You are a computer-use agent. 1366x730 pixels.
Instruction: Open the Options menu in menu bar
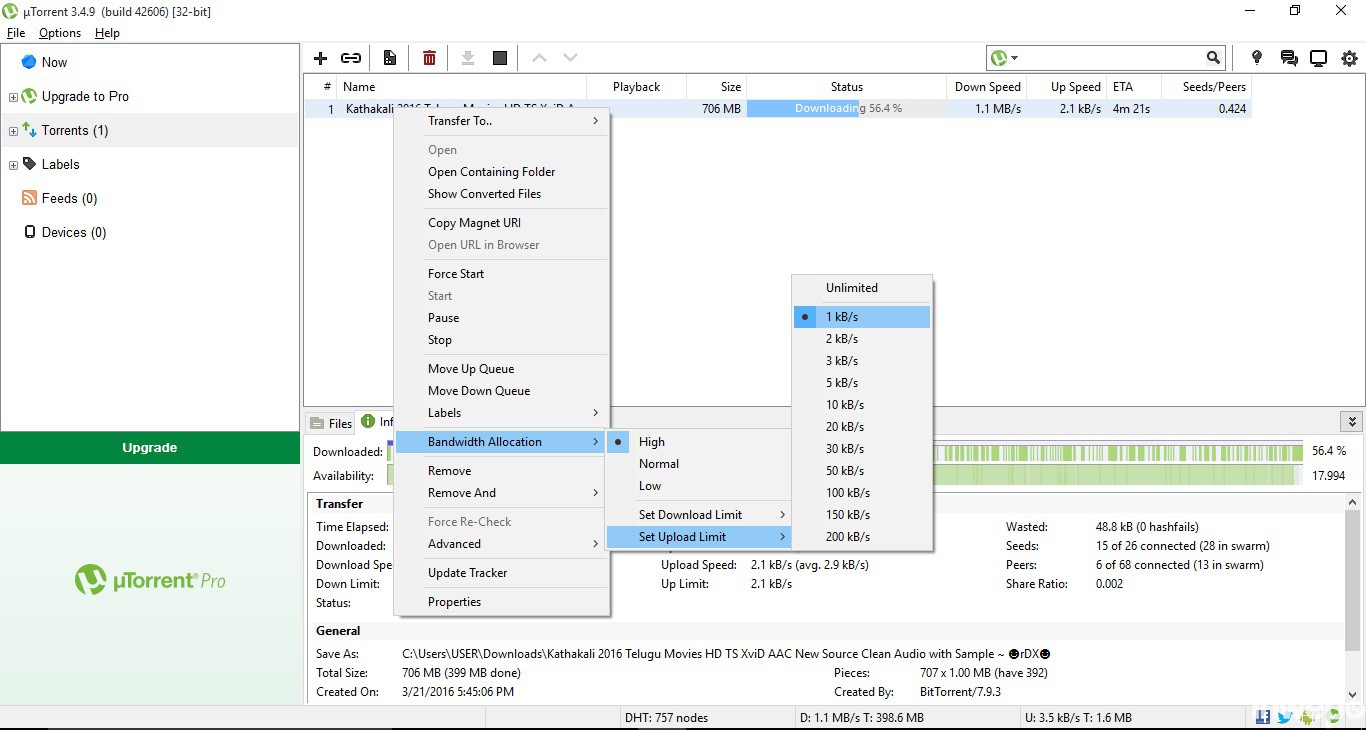[x=60, y=33]
